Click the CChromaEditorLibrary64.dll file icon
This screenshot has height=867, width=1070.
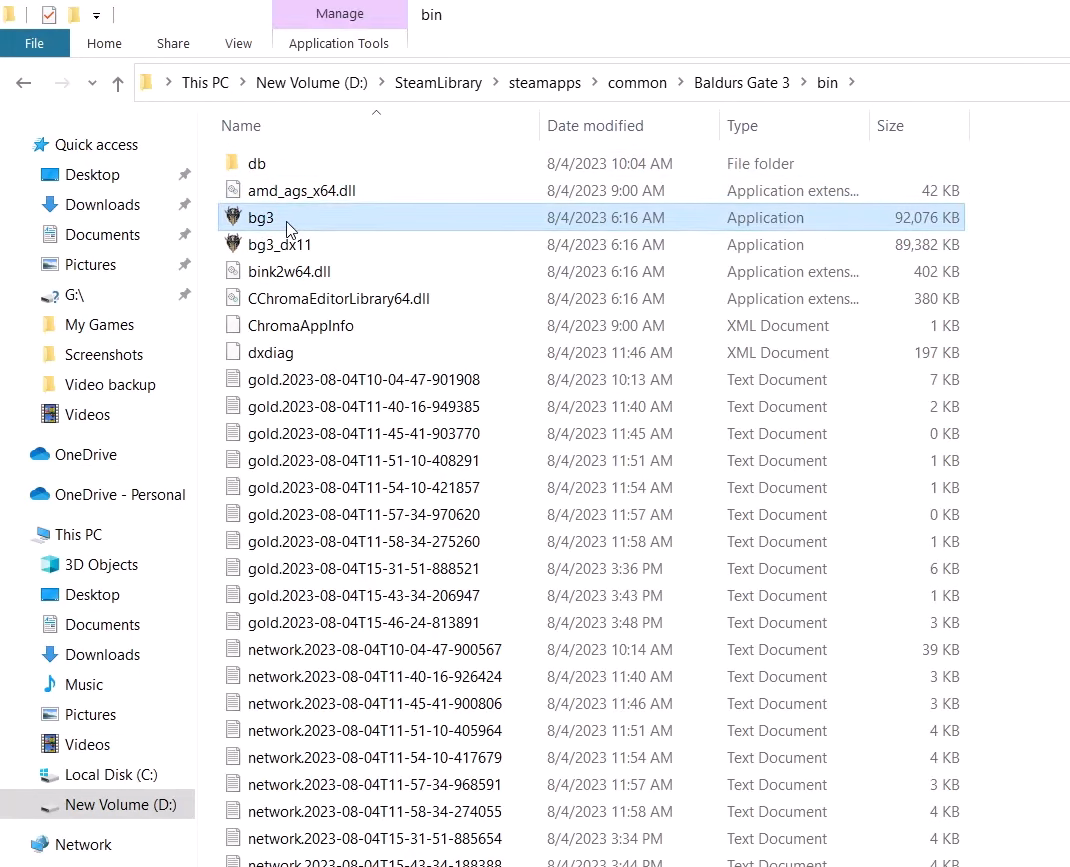click(233, 298)
